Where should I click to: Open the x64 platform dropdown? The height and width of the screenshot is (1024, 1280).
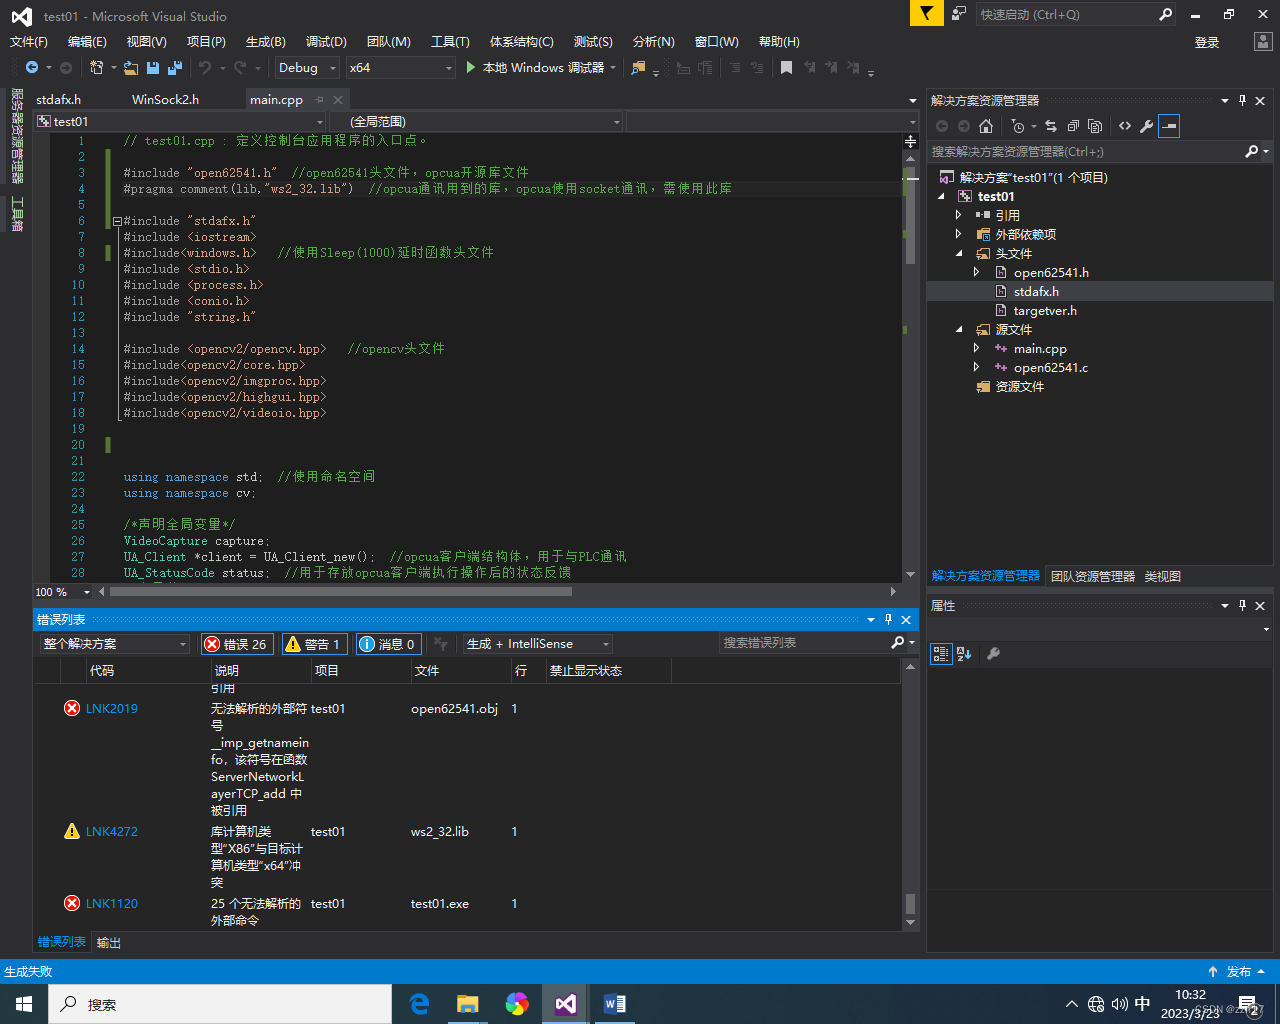(401, 67)
